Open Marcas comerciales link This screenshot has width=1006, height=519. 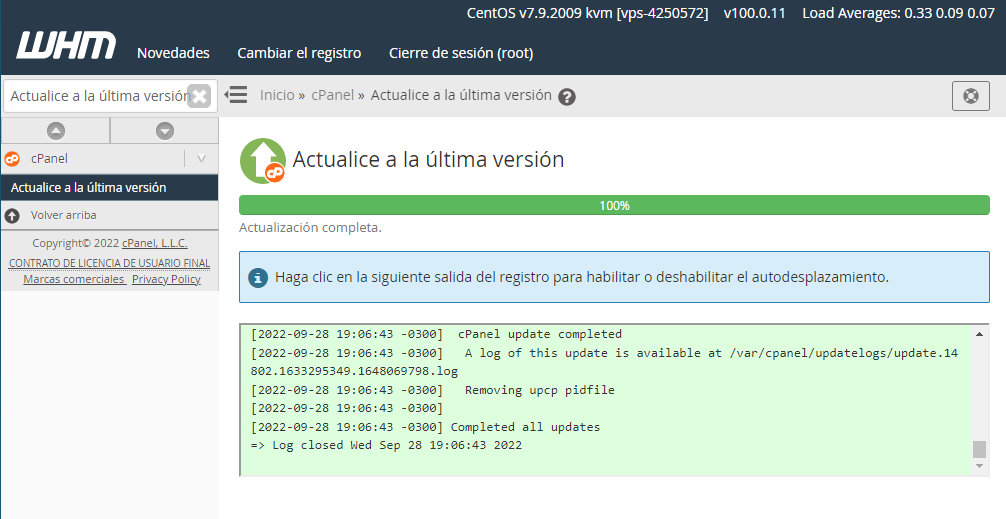(x=74, y=279)
